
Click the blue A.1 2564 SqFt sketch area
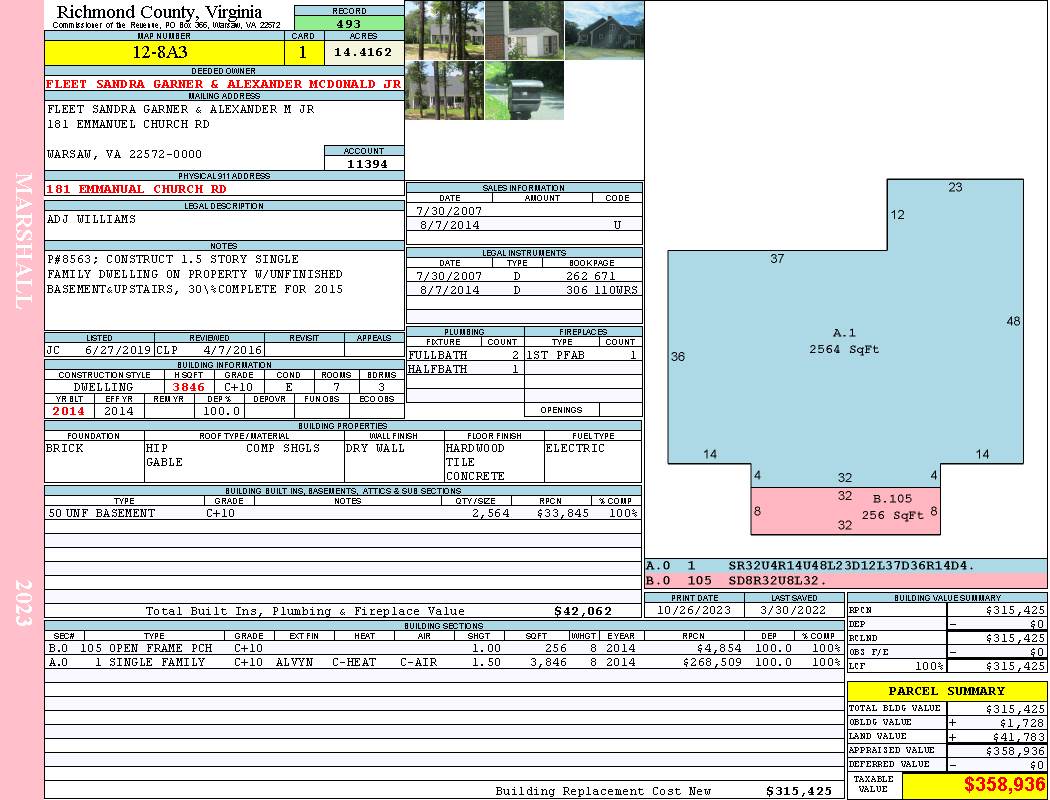843,341
